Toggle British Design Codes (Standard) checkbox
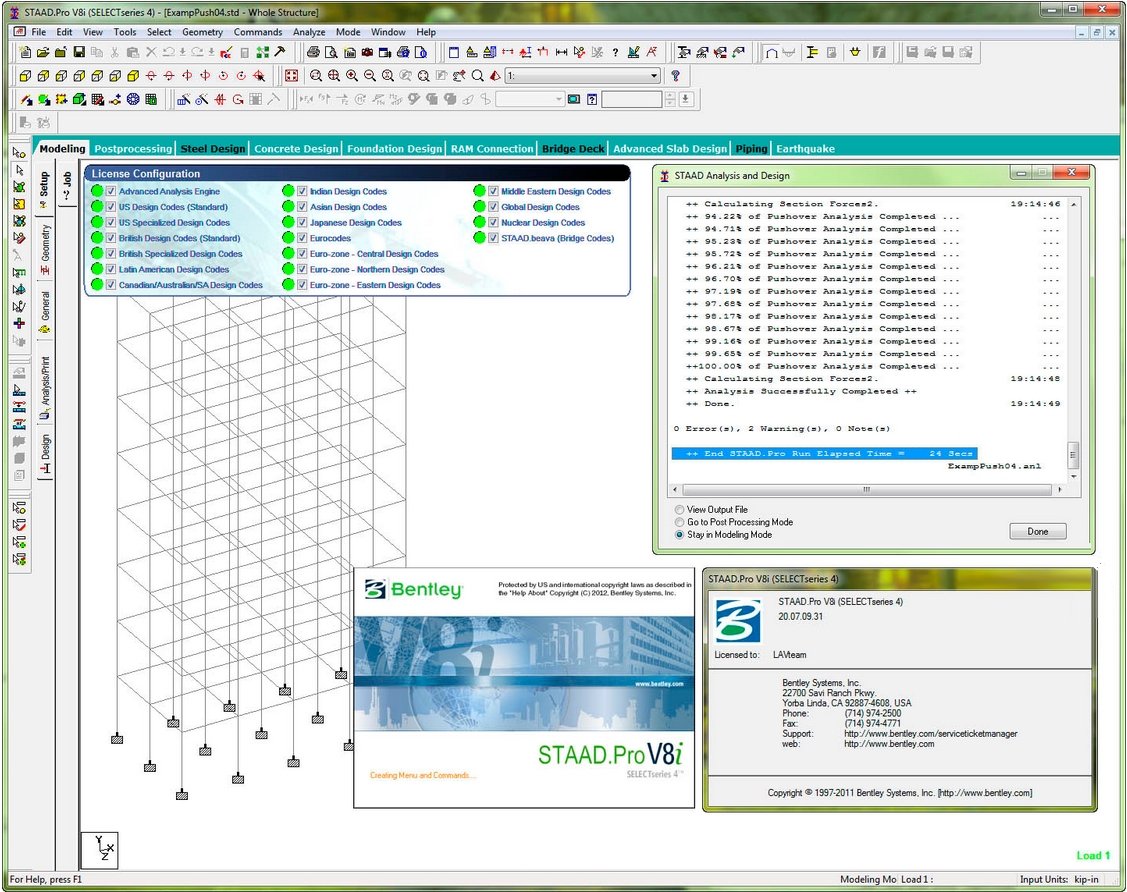The image size is (1127, 892). click(x=111, y=238)
